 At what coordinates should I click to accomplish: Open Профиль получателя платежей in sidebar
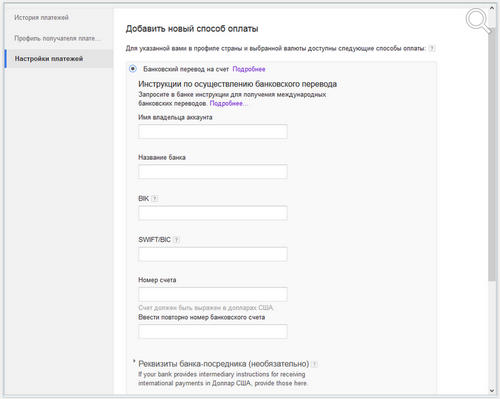(57, 38)
